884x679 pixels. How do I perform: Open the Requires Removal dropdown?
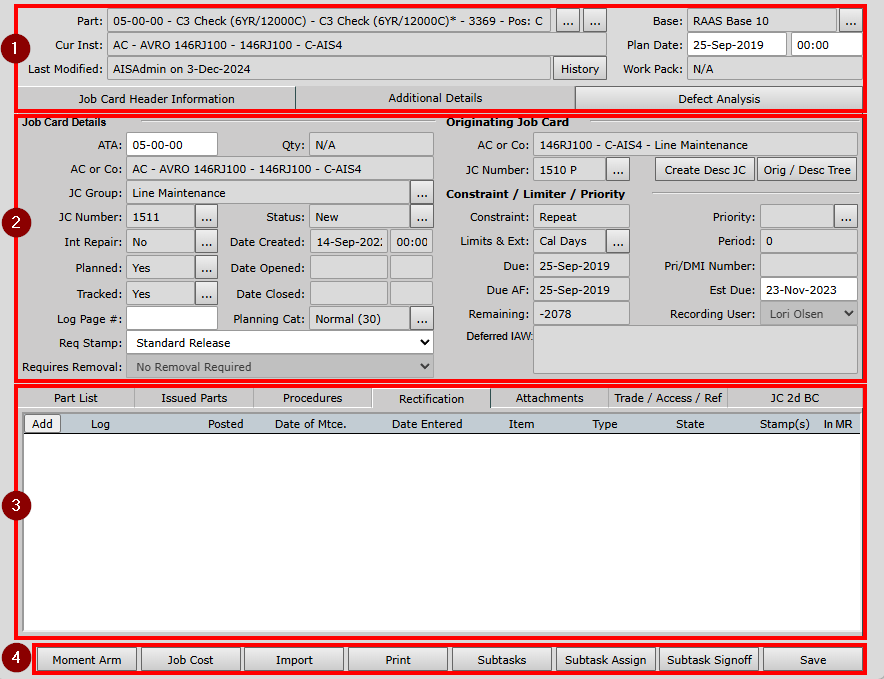coord(280,367)
